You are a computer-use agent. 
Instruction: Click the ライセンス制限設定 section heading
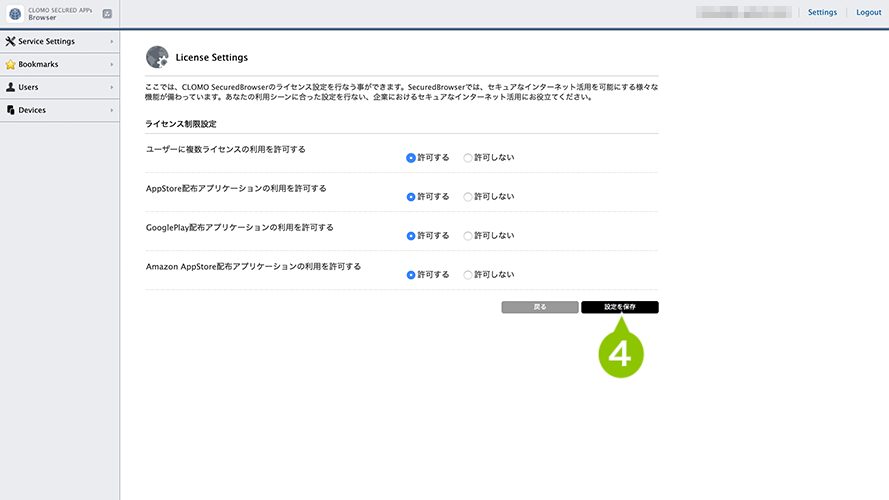click(x=181, y=124)
